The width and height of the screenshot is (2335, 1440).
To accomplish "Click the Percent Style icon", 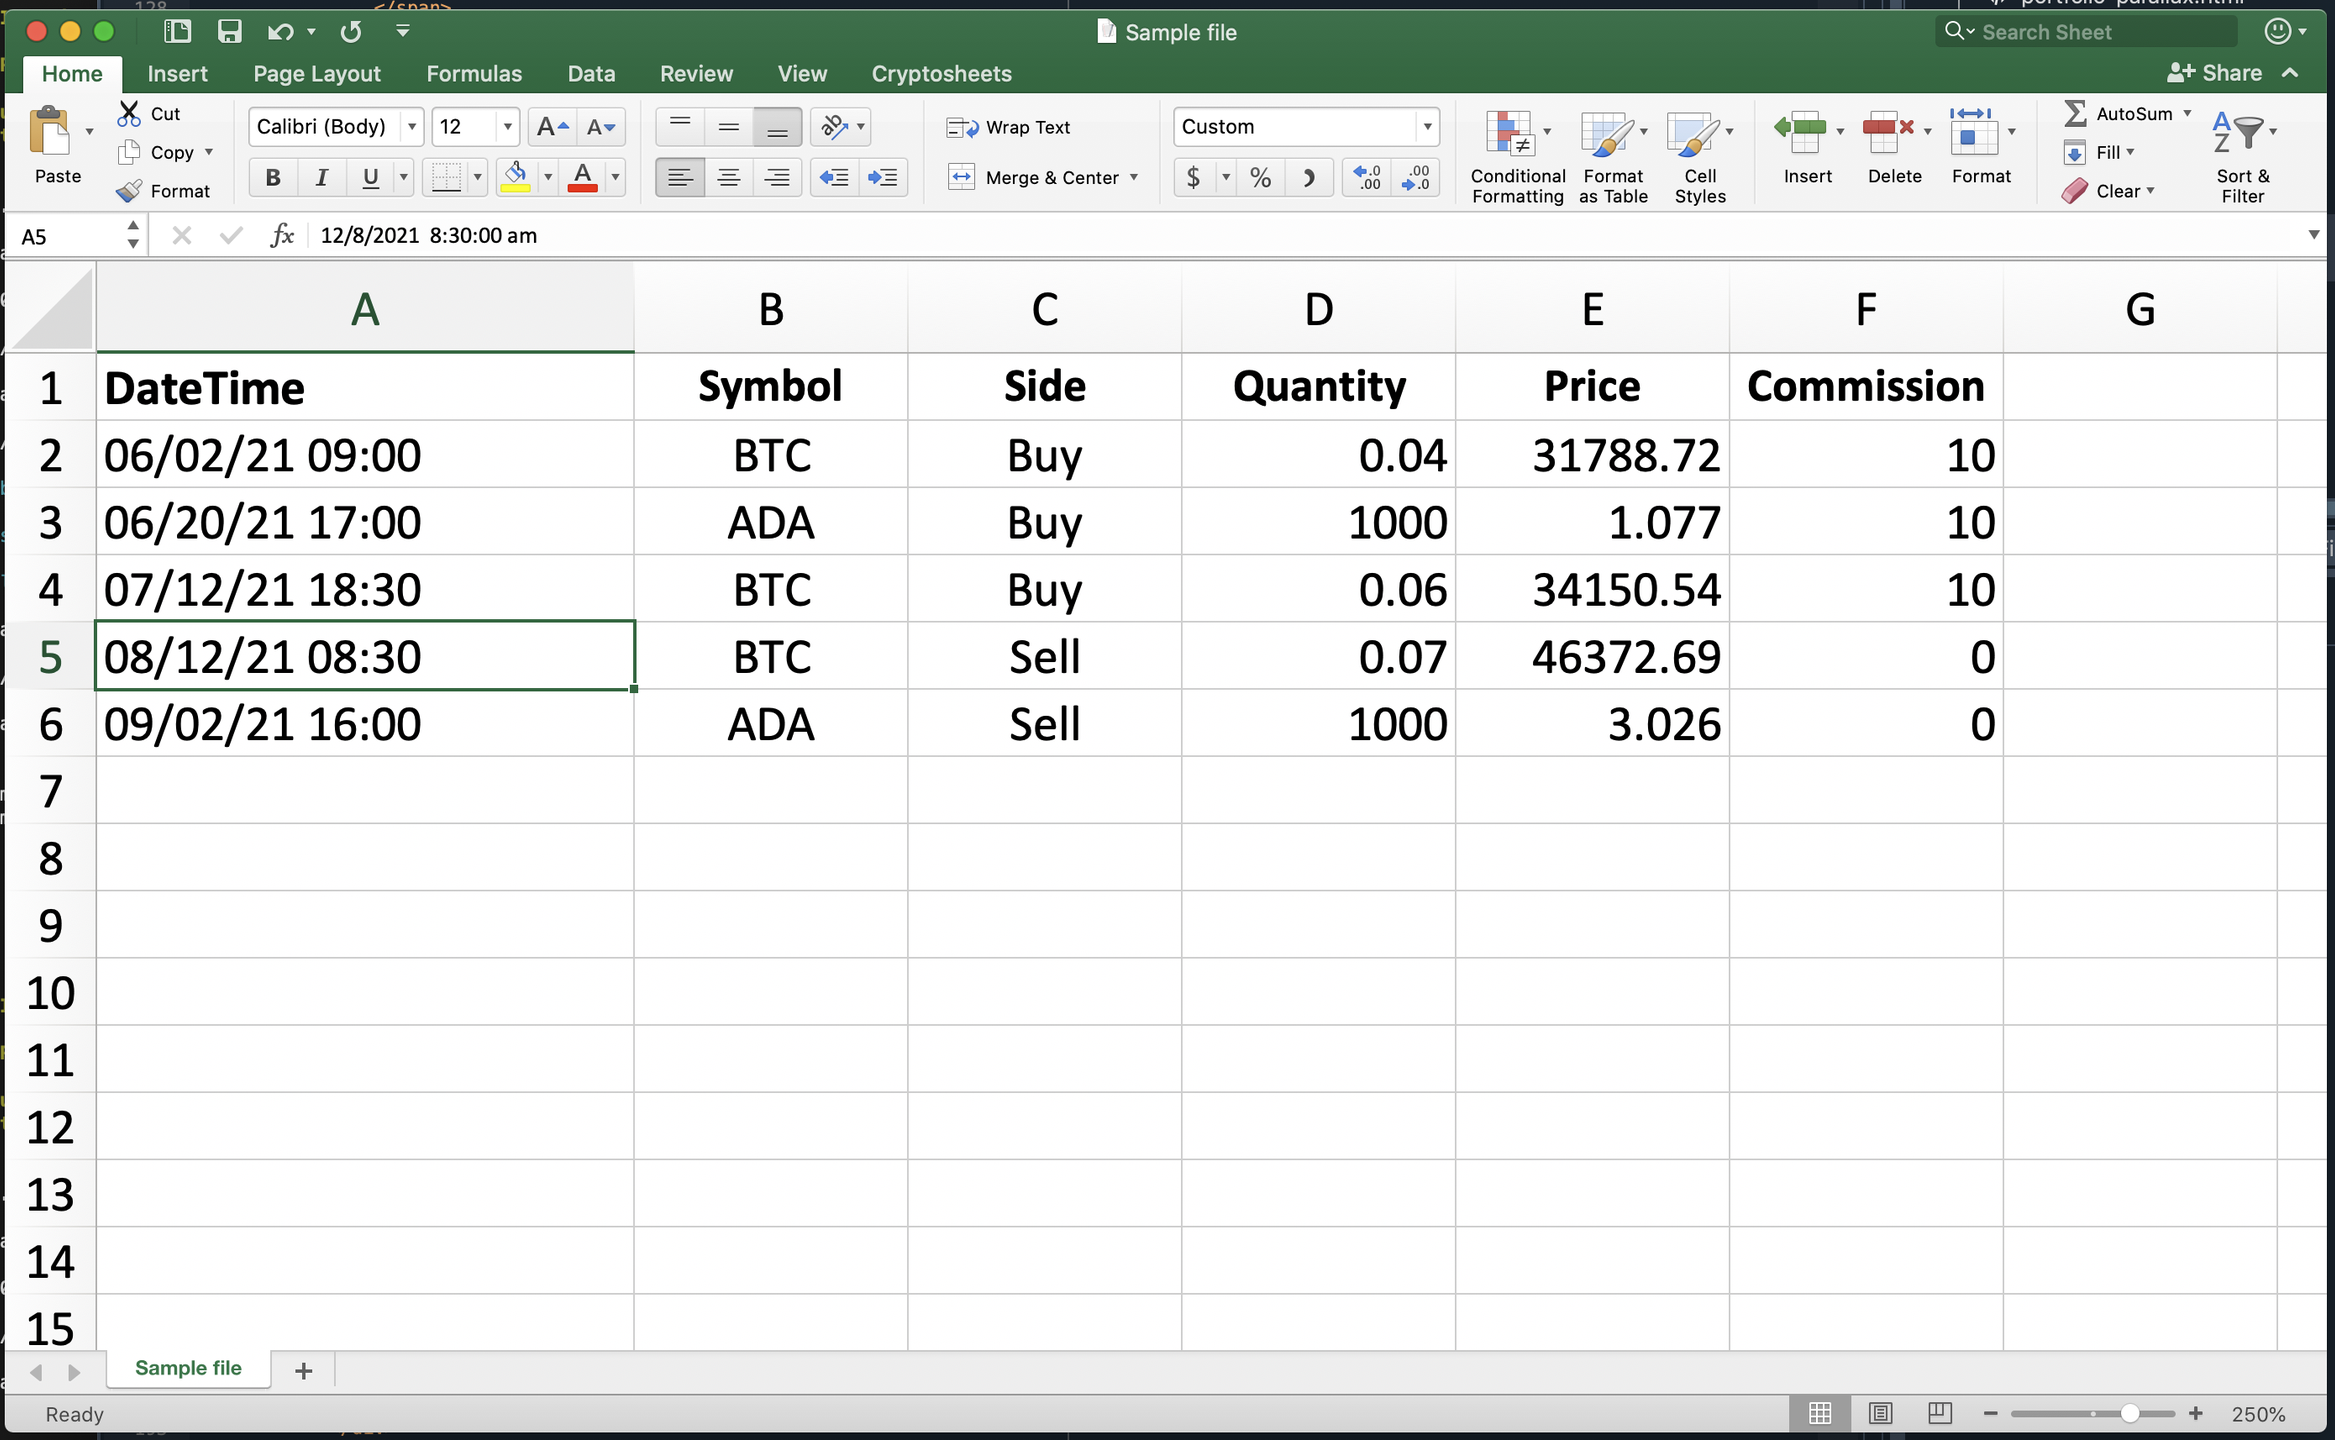I will pos(1260,177).
